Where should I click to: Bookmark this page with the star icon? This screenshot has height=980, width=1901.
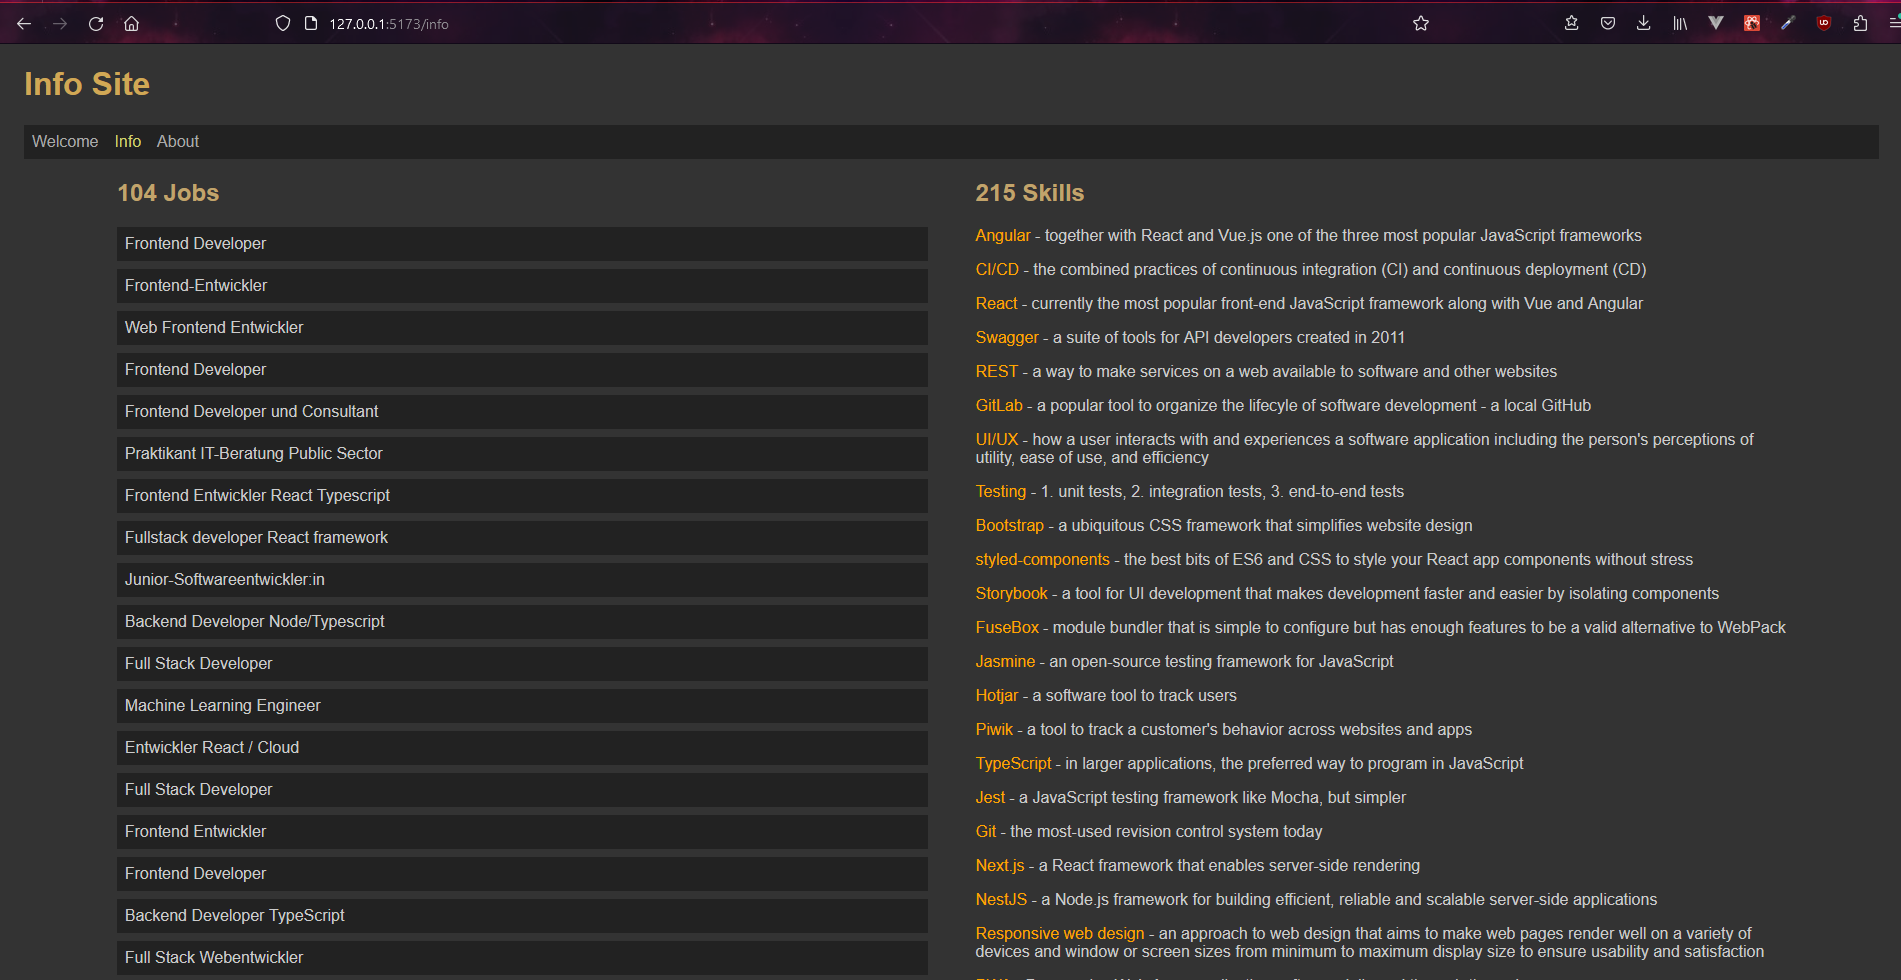point(1421,24)
